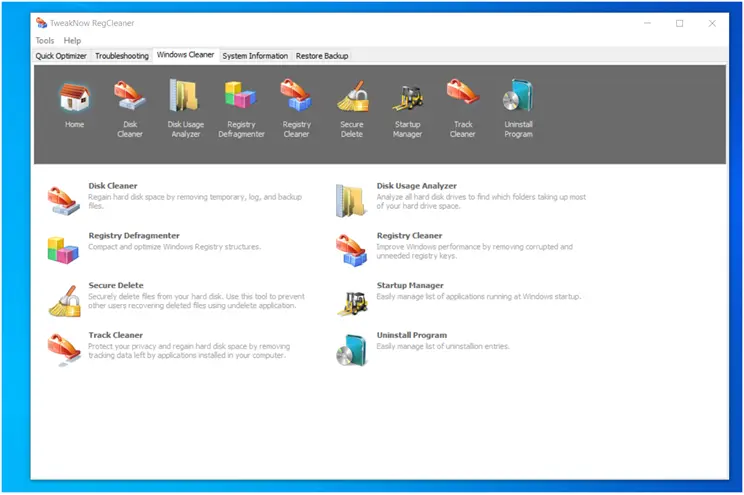The width and height of the screenshot is (744, 495).
Task: Click the Disk Cleaner icon in the main list
Action: pos(64,201)
